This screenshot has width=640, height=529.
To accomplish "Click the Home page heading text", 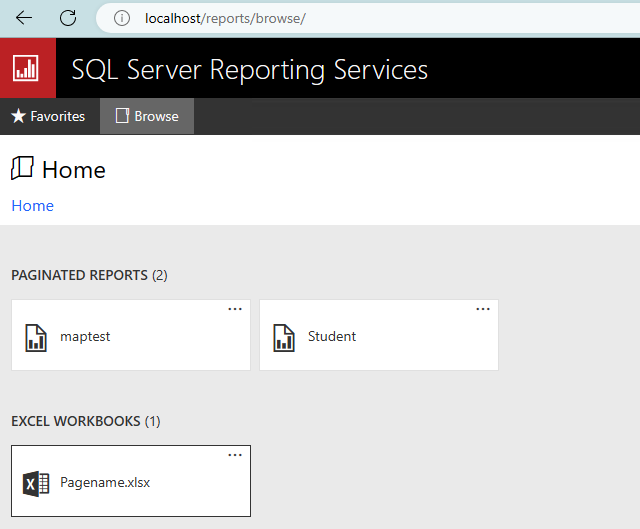I will tap(74, 170).
